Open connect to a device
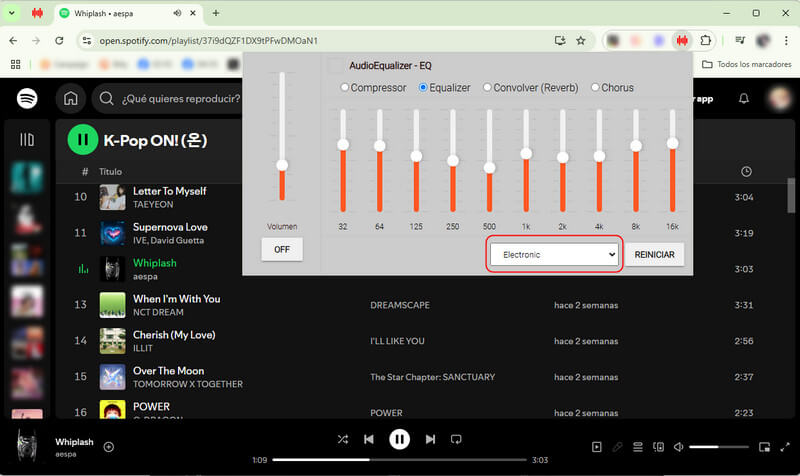This screenshot has height=476, width=800. coord(659,447)
